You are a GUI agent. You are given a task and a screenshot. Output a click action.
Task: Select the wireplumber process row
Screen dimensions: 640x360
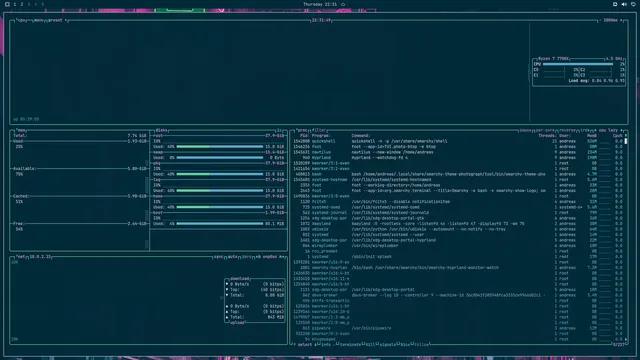coord(458,246)
